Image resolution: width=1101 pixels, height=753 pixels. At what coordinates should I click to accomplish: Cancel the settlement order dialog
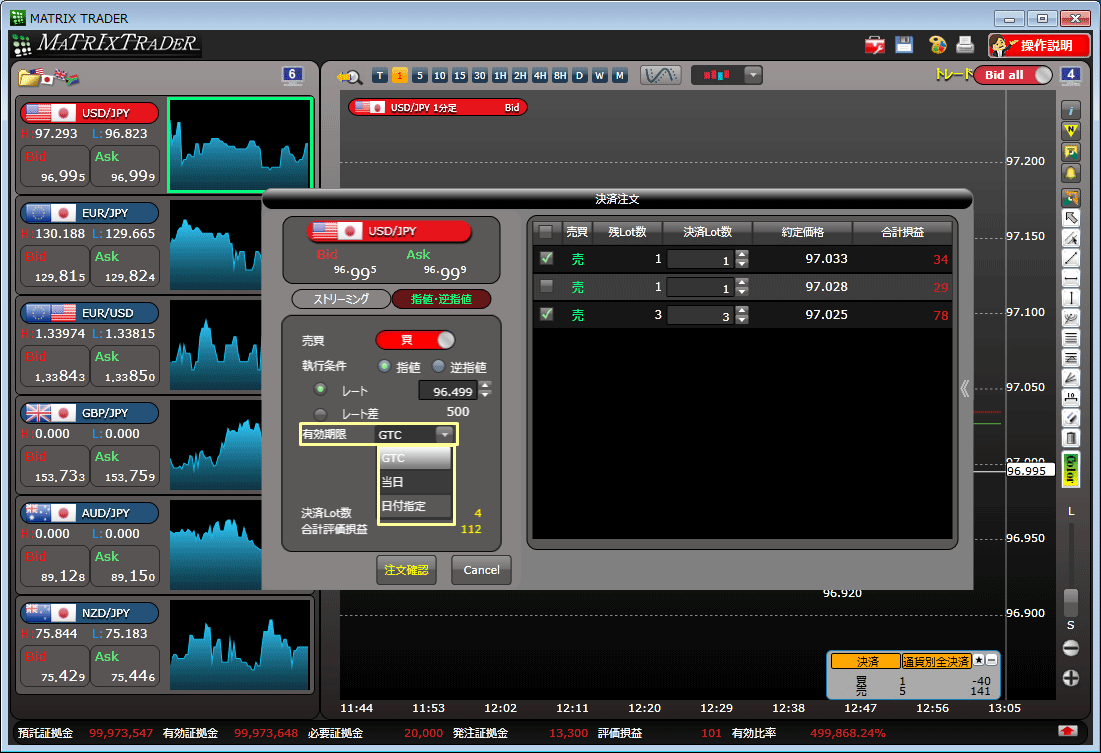click(x=481, y=570)
